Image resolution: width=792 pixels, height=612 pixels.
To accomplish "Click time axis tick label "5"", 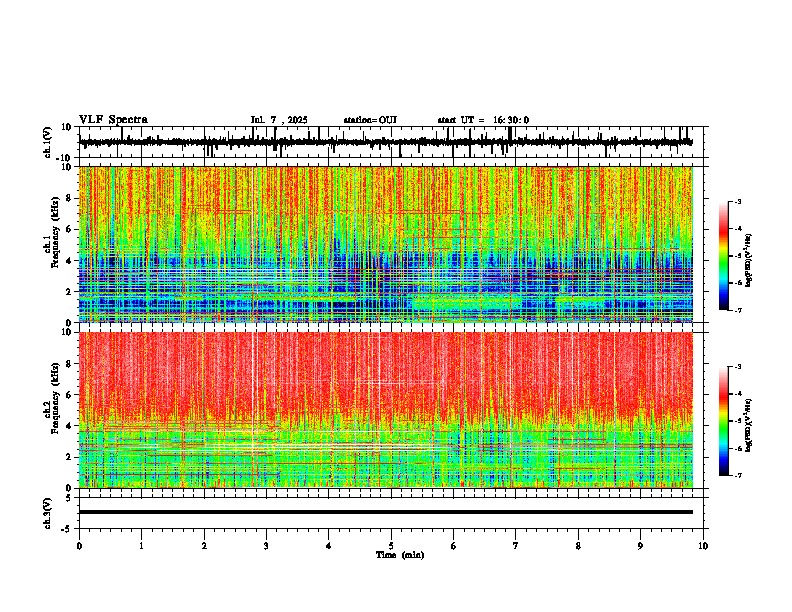I will pos(391,546).
